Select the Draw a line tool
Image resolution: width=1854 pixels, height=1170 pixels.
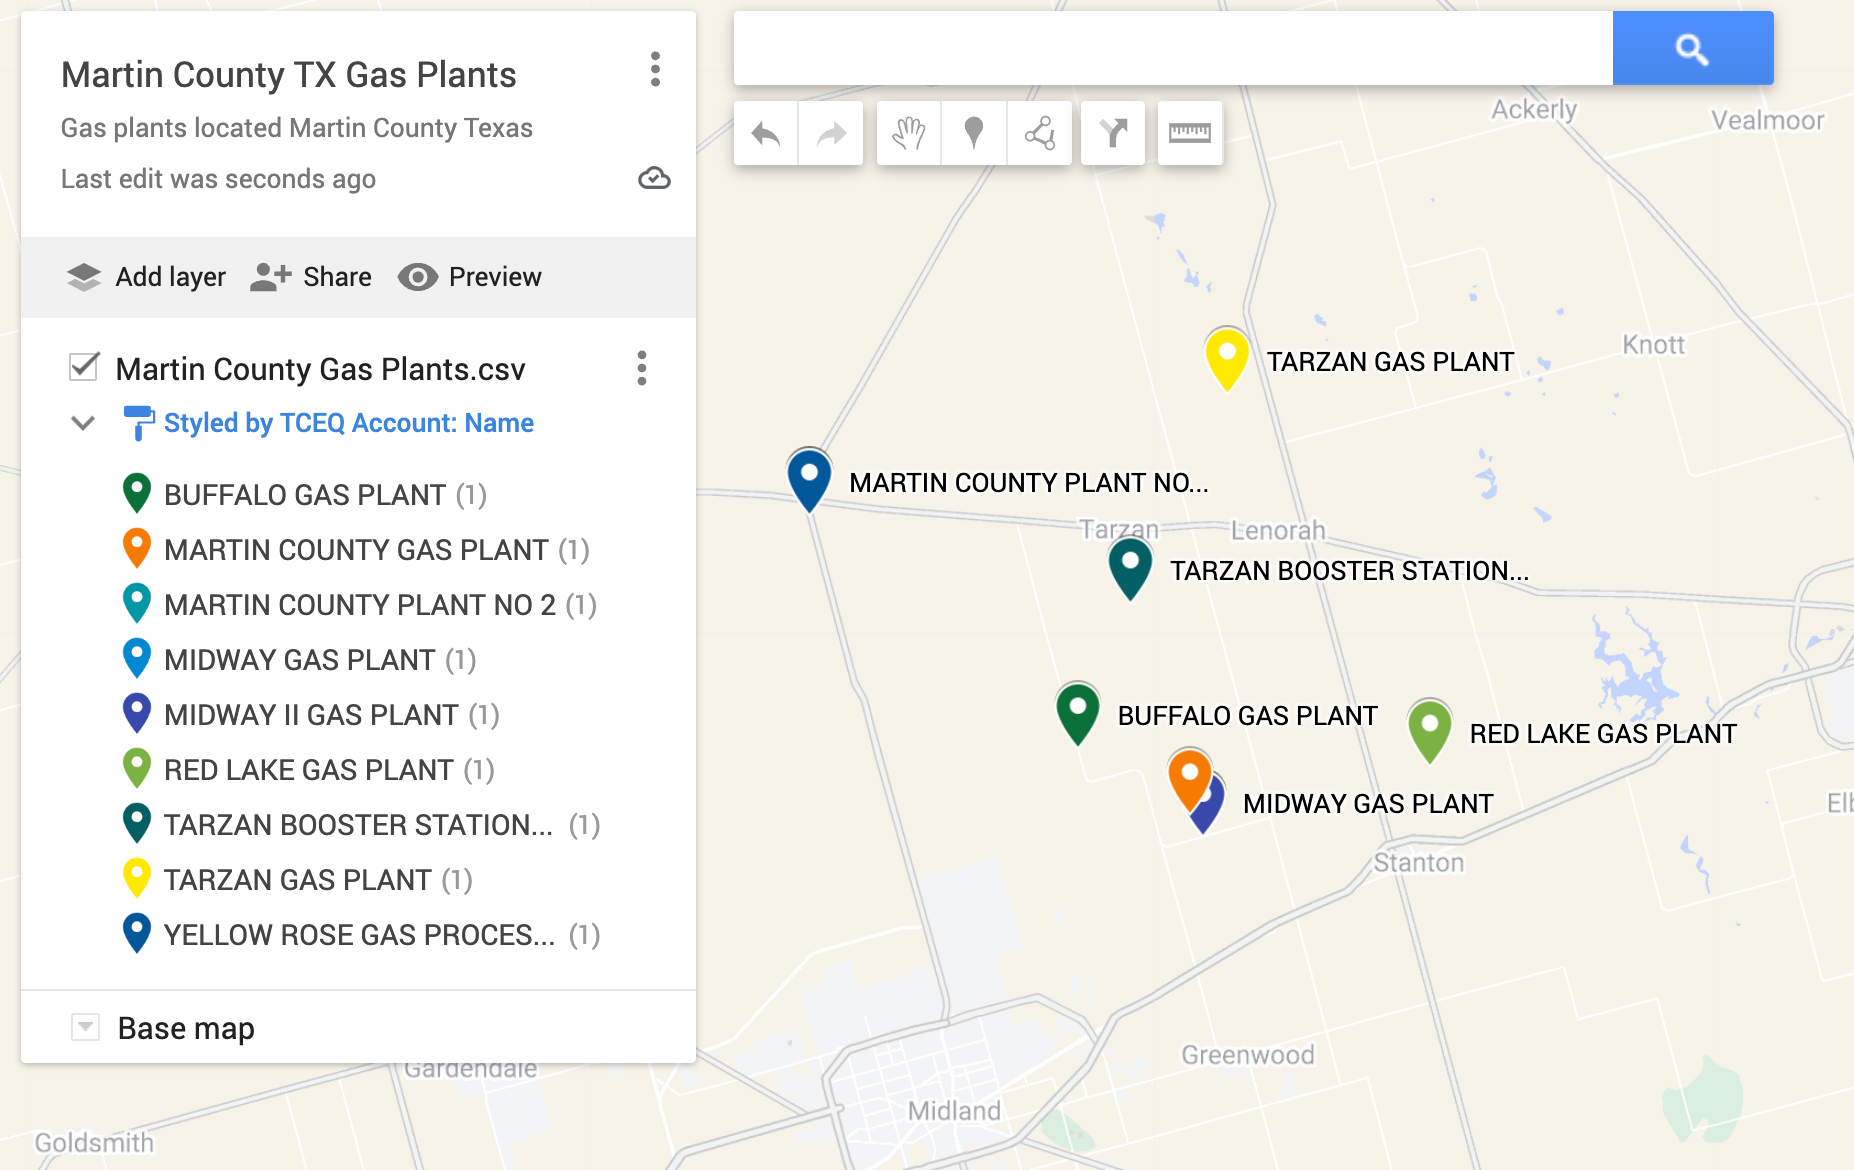[1040, 133]
